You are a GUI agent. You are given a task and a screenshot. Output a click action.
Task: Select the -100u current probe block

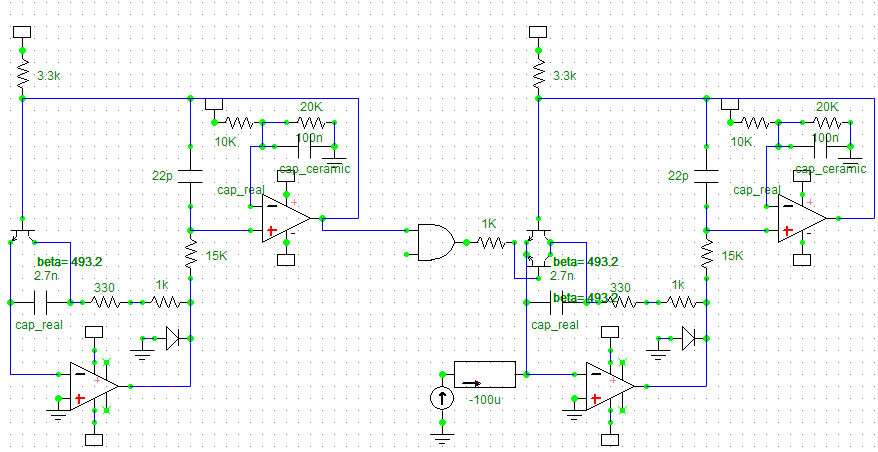pyautogui.click(x=485, y=374)
